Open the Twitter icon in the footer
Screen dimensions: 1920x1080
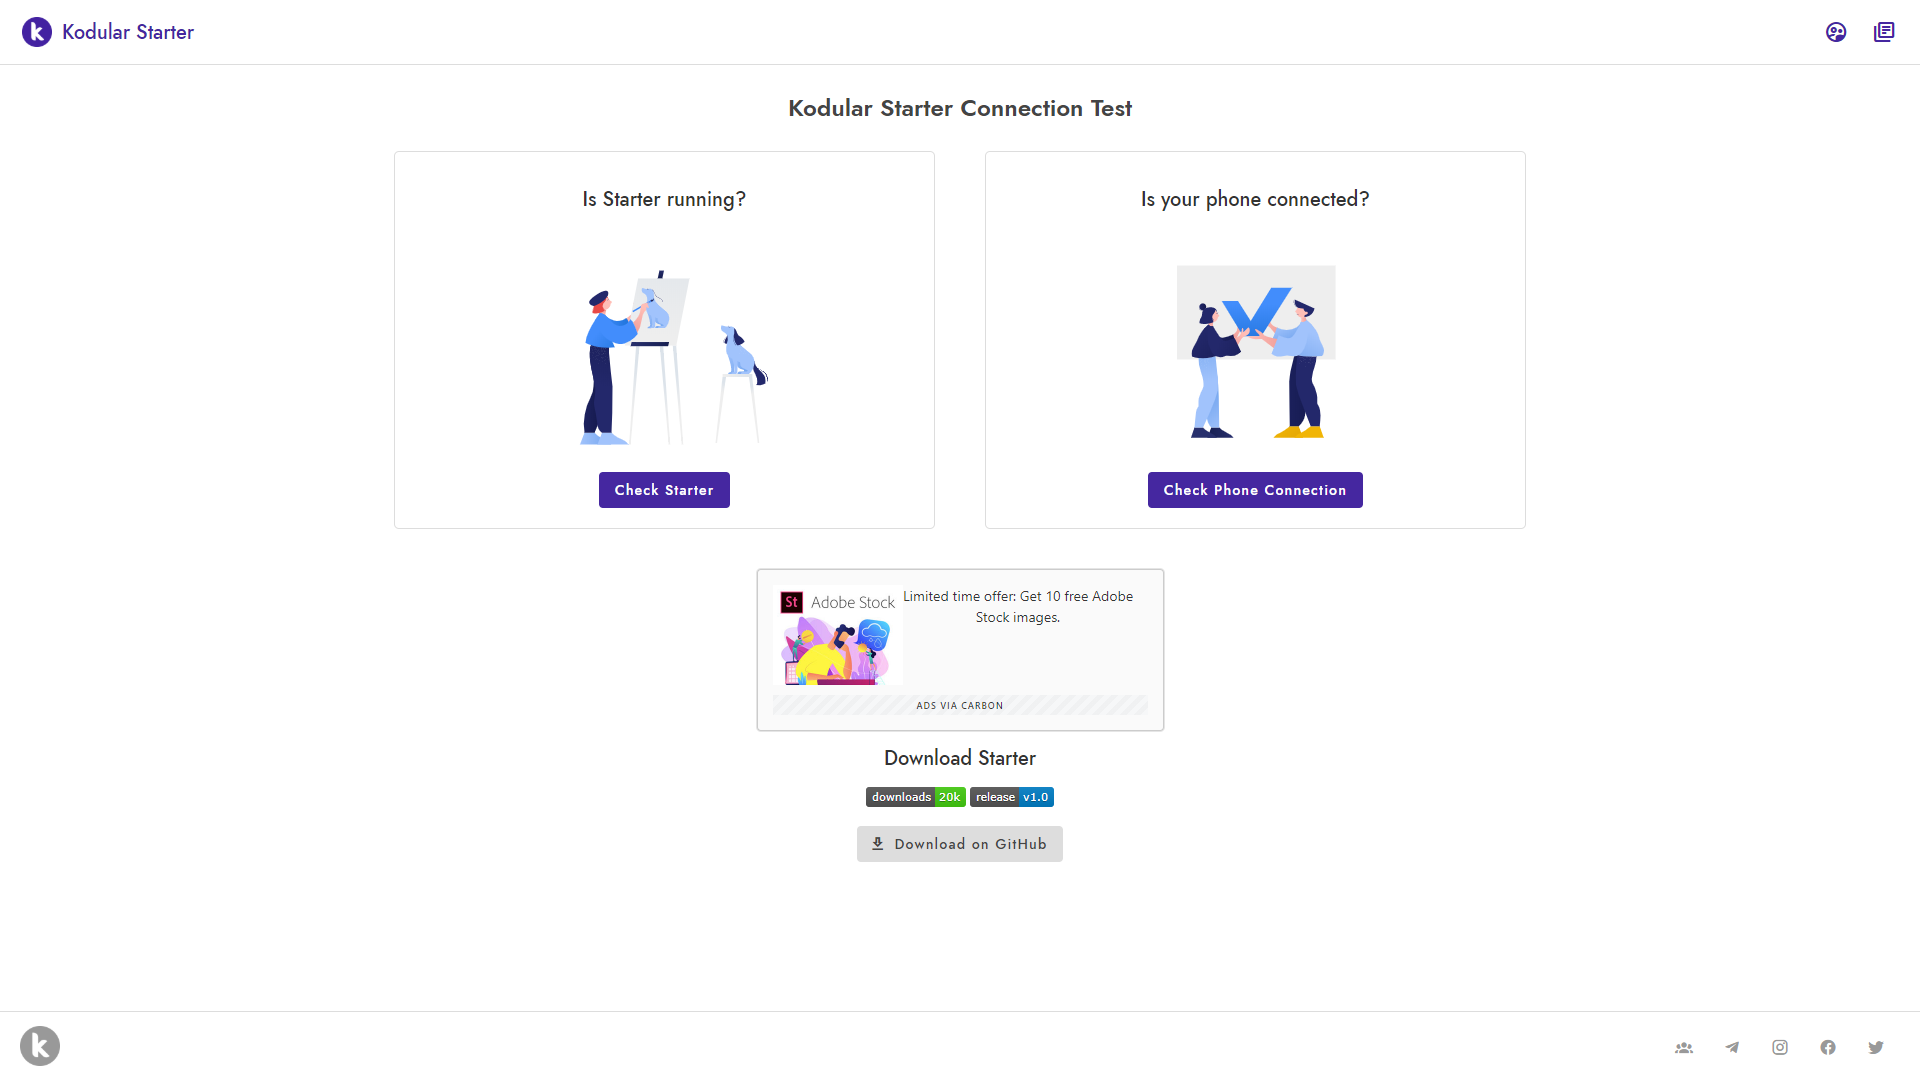coord(1877,1046)
